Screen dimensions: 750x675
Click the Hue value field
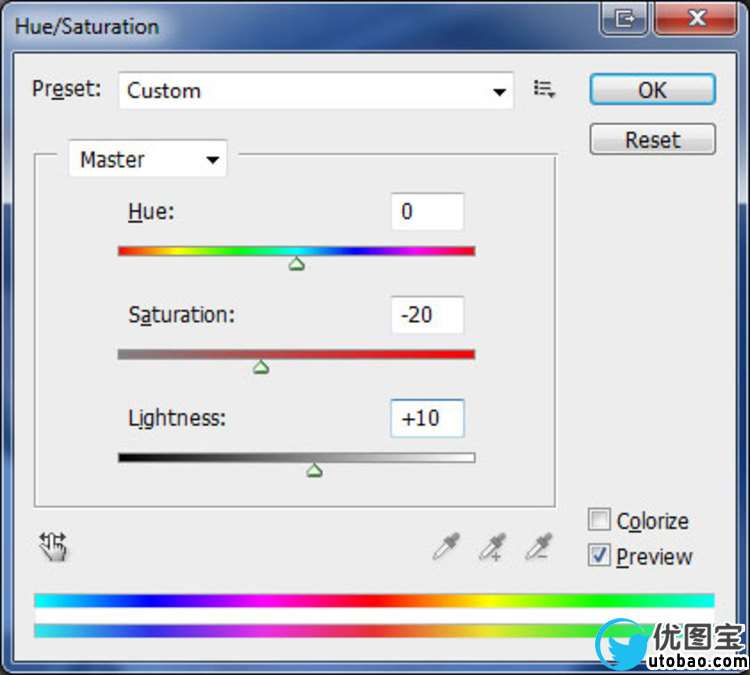pos(427,211)
